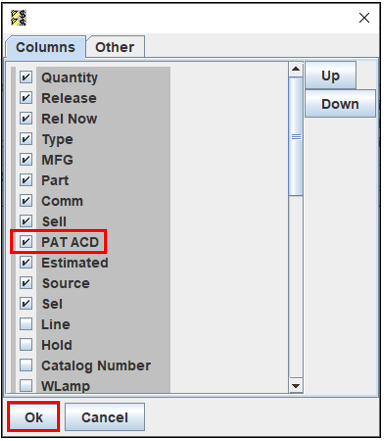384x441 pixels.
Task: Disable the MFG column checkbox
Action: [x=26, y=160]
